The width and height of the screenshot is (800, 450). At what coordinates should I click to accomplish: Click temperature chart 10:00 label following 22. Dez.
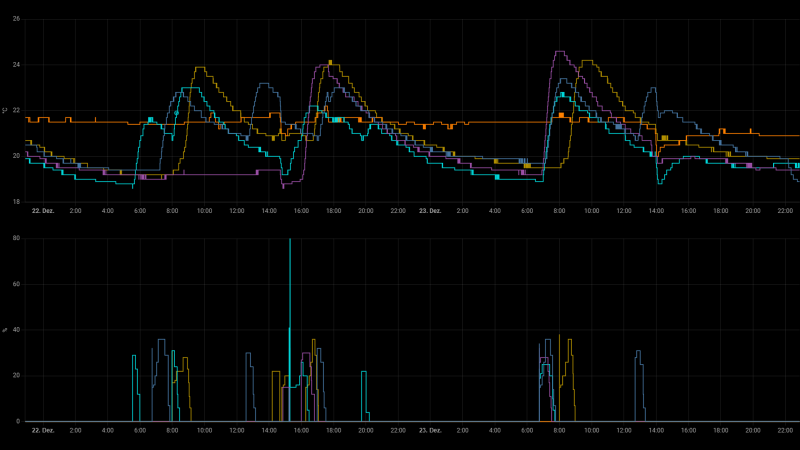pyautogui.click(x=204, y=211)
